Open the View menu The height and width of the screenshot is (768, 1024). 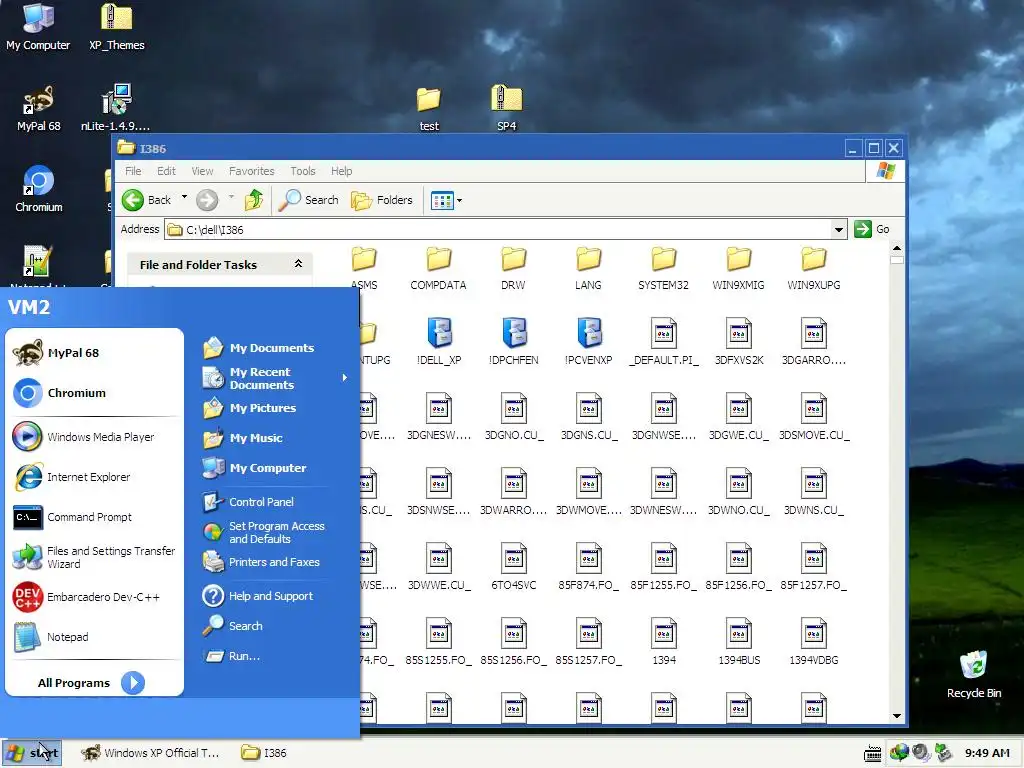[x=202, y=171]
